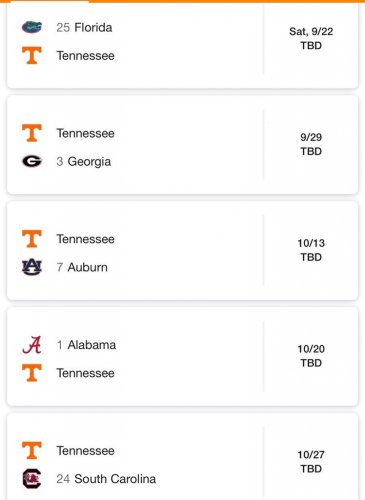Select the 10/20 TBD game time
The image size is (365, 500).
[311, 356]
